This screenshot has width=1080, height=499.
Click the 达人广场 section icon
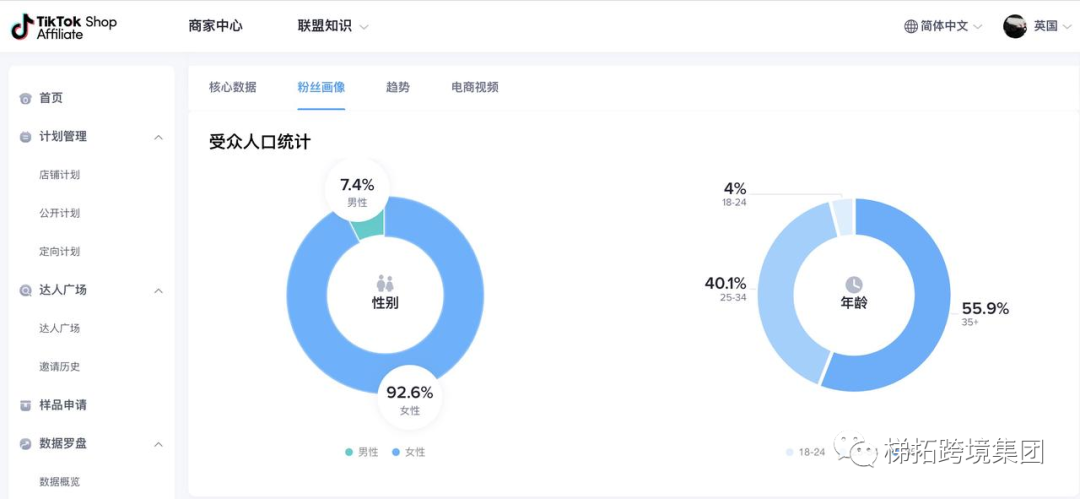tap(25, 291)
